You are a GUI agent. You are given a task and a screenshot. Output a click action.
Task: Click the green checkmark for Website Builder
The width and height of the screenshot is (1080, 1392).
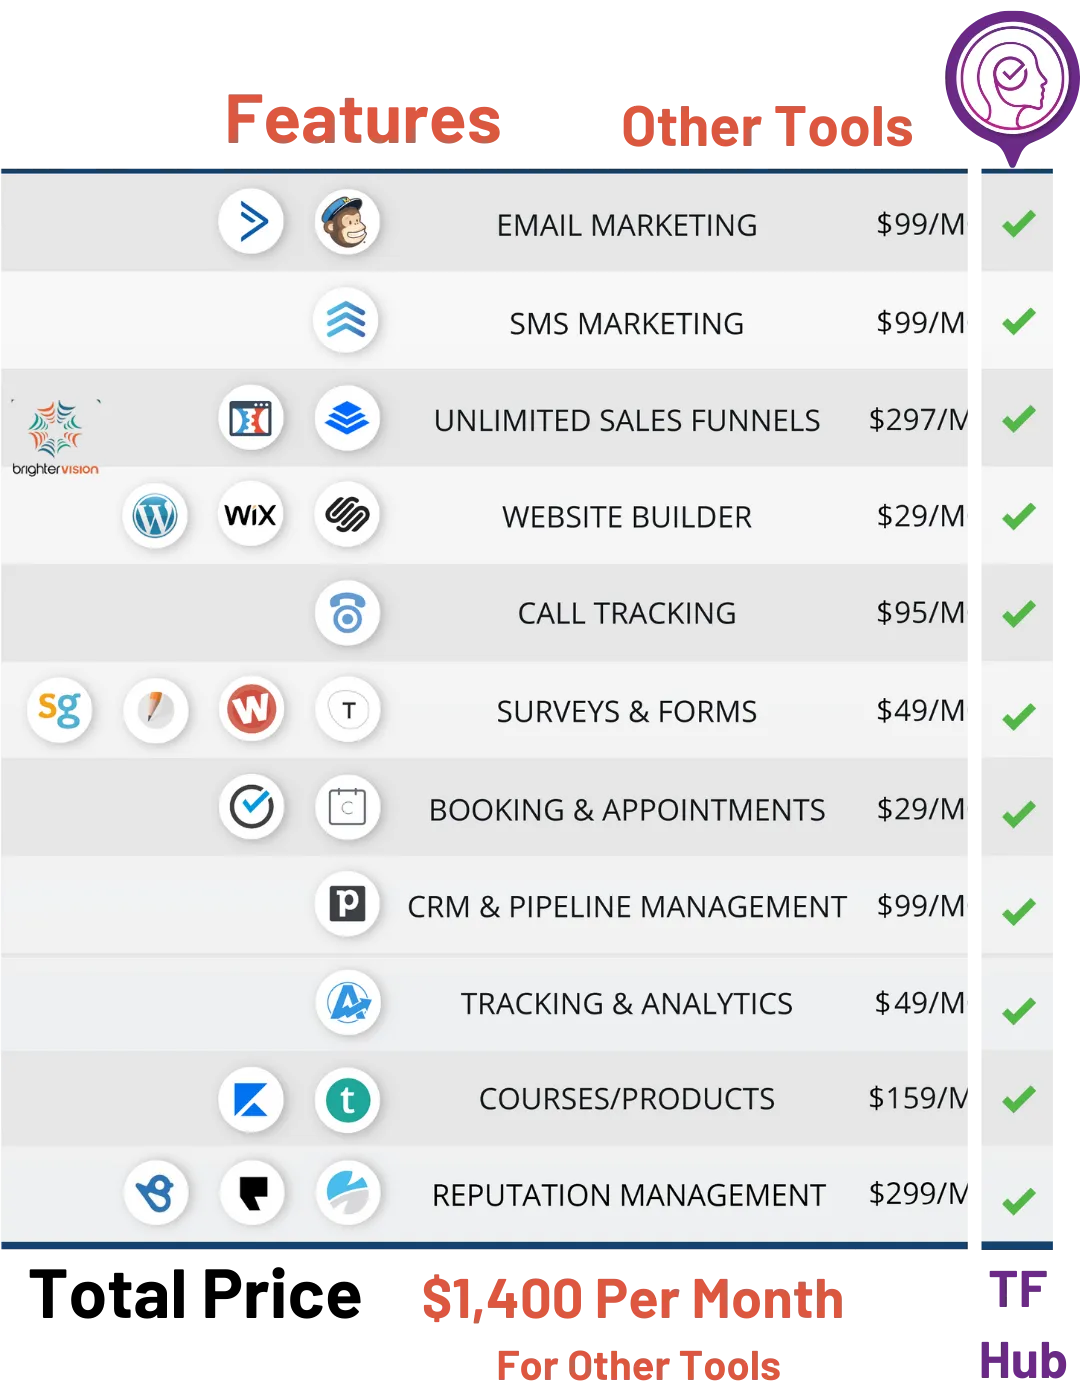point(1019,516)
